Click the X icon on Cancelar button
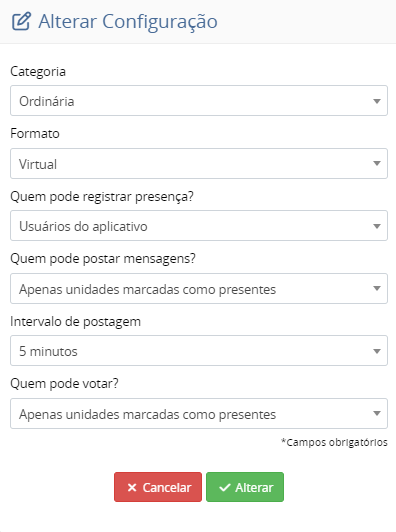The image size is (396, 532). [132, 488]
